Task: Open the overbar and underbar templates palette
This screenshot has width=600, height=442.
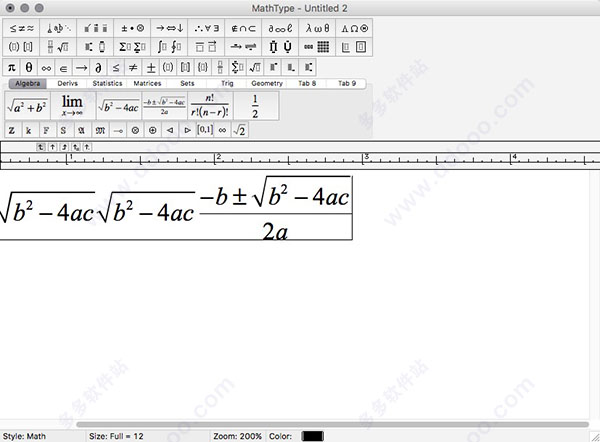Action: point(207,47)
